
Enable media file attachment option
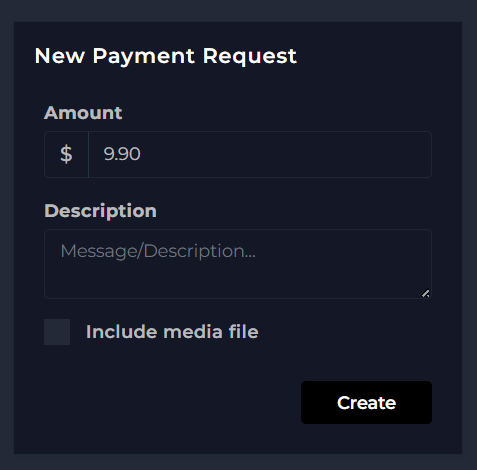pos(57,332)
